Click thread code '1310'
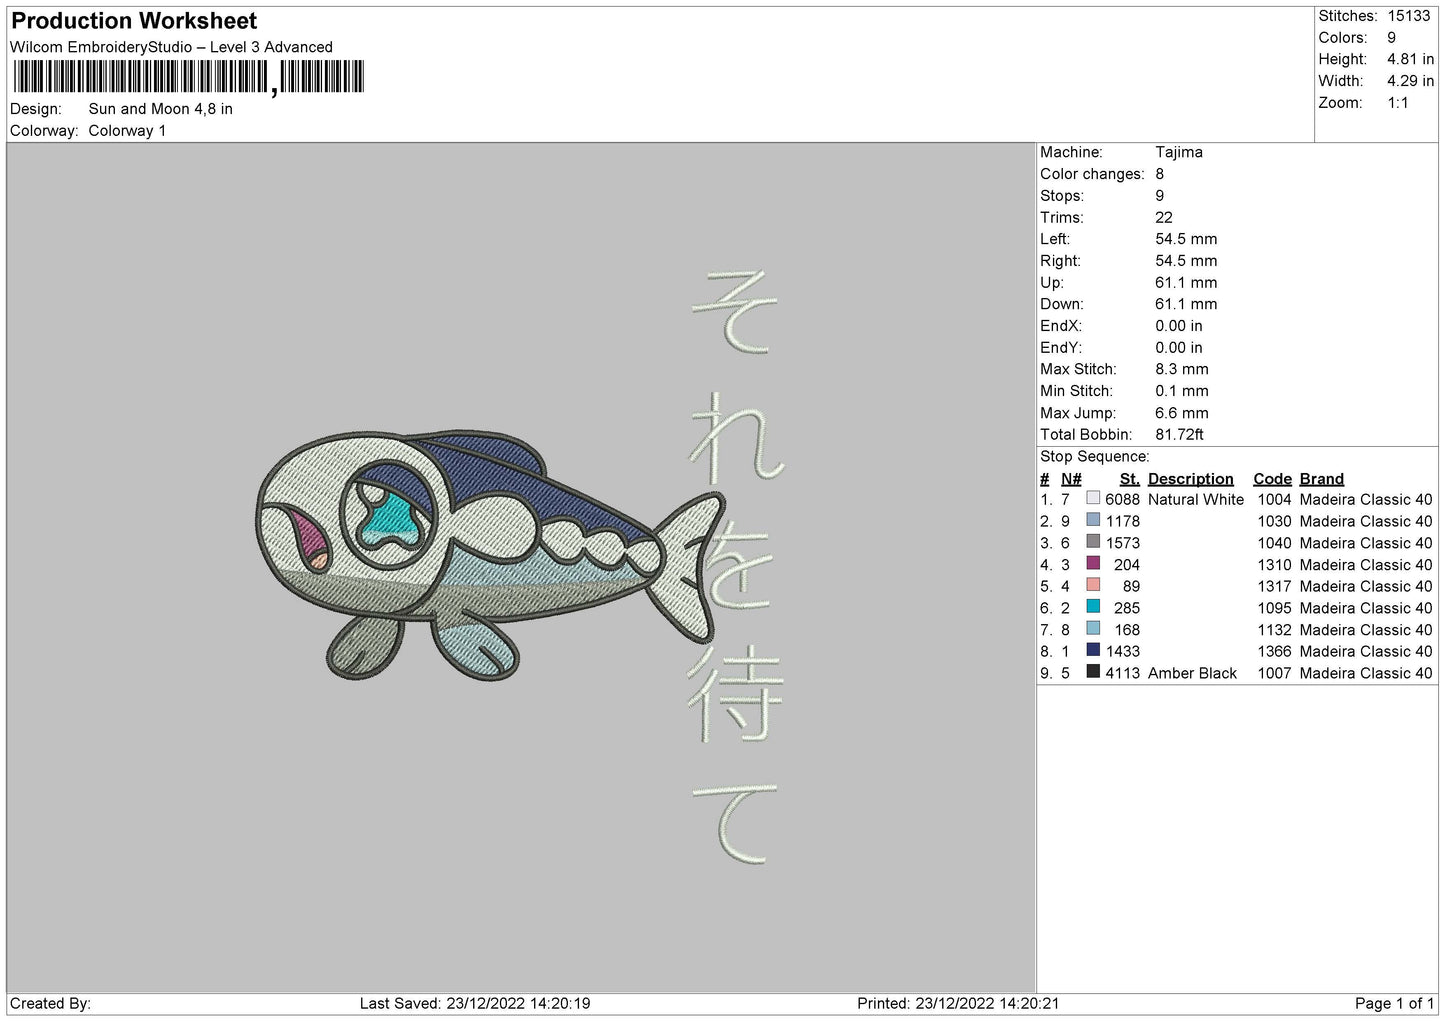1445x1021 pixels. coord(1274,564)
